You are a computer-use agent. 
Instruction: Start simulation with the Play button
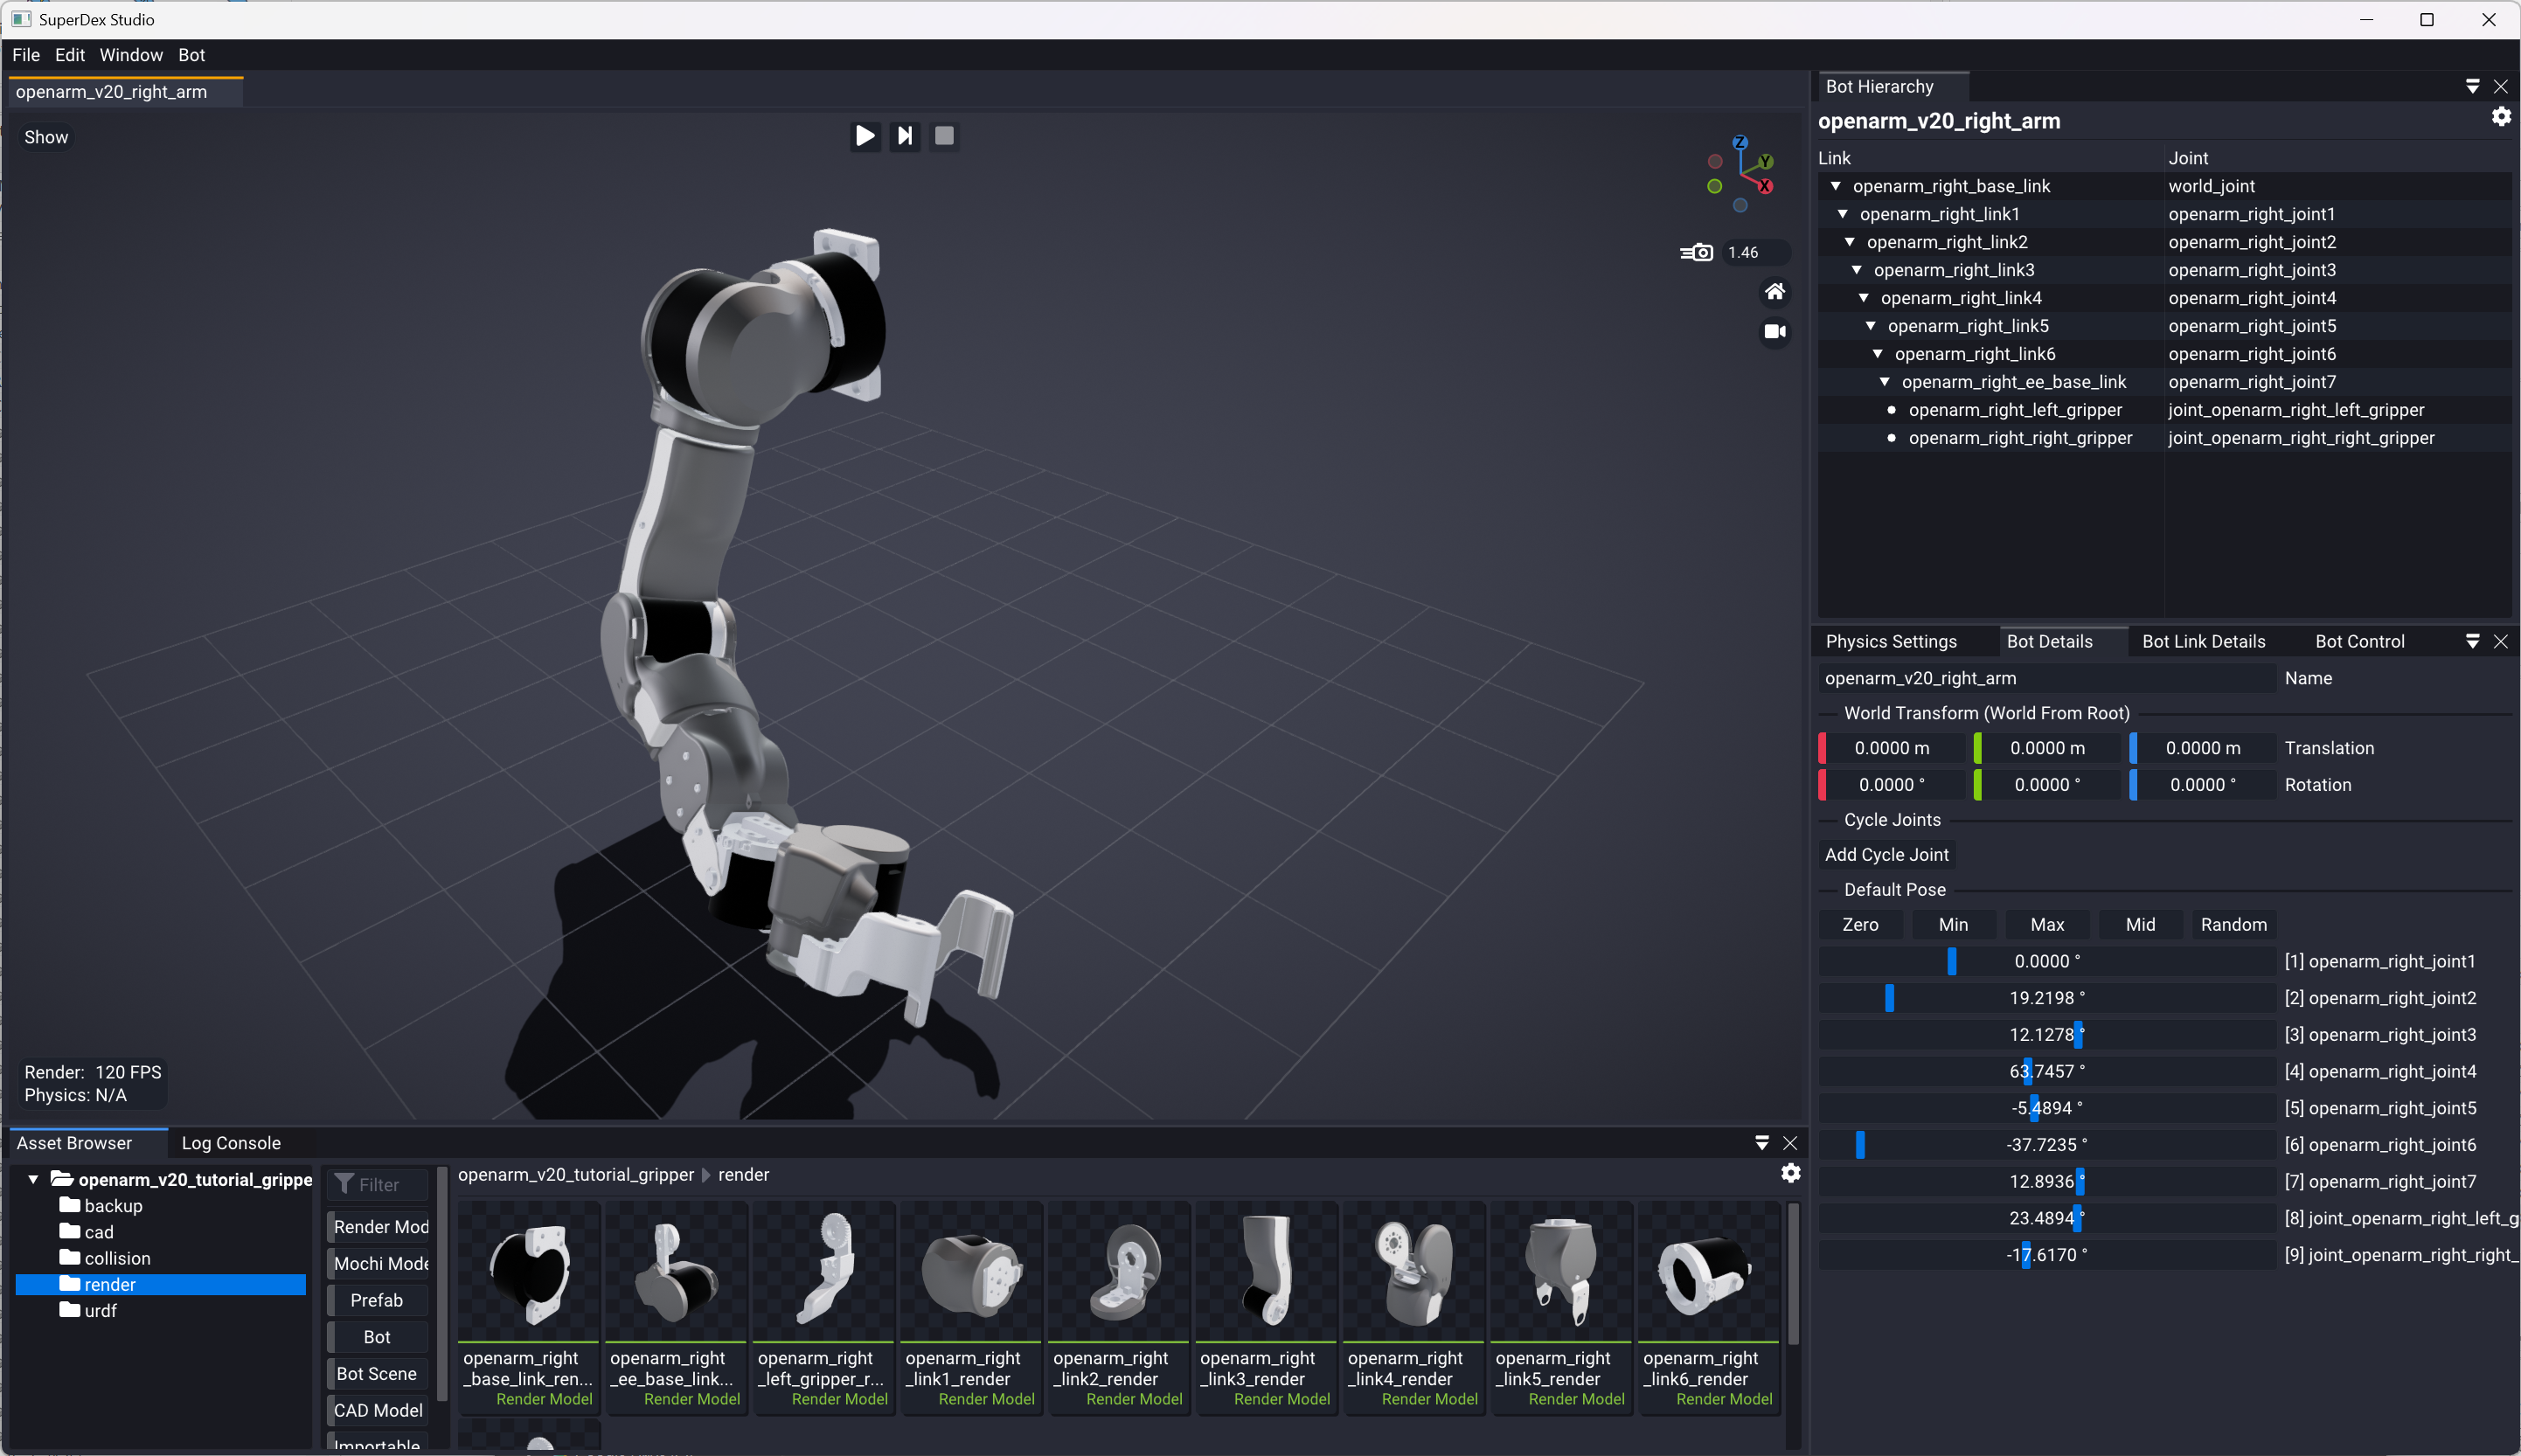[865, 136]
